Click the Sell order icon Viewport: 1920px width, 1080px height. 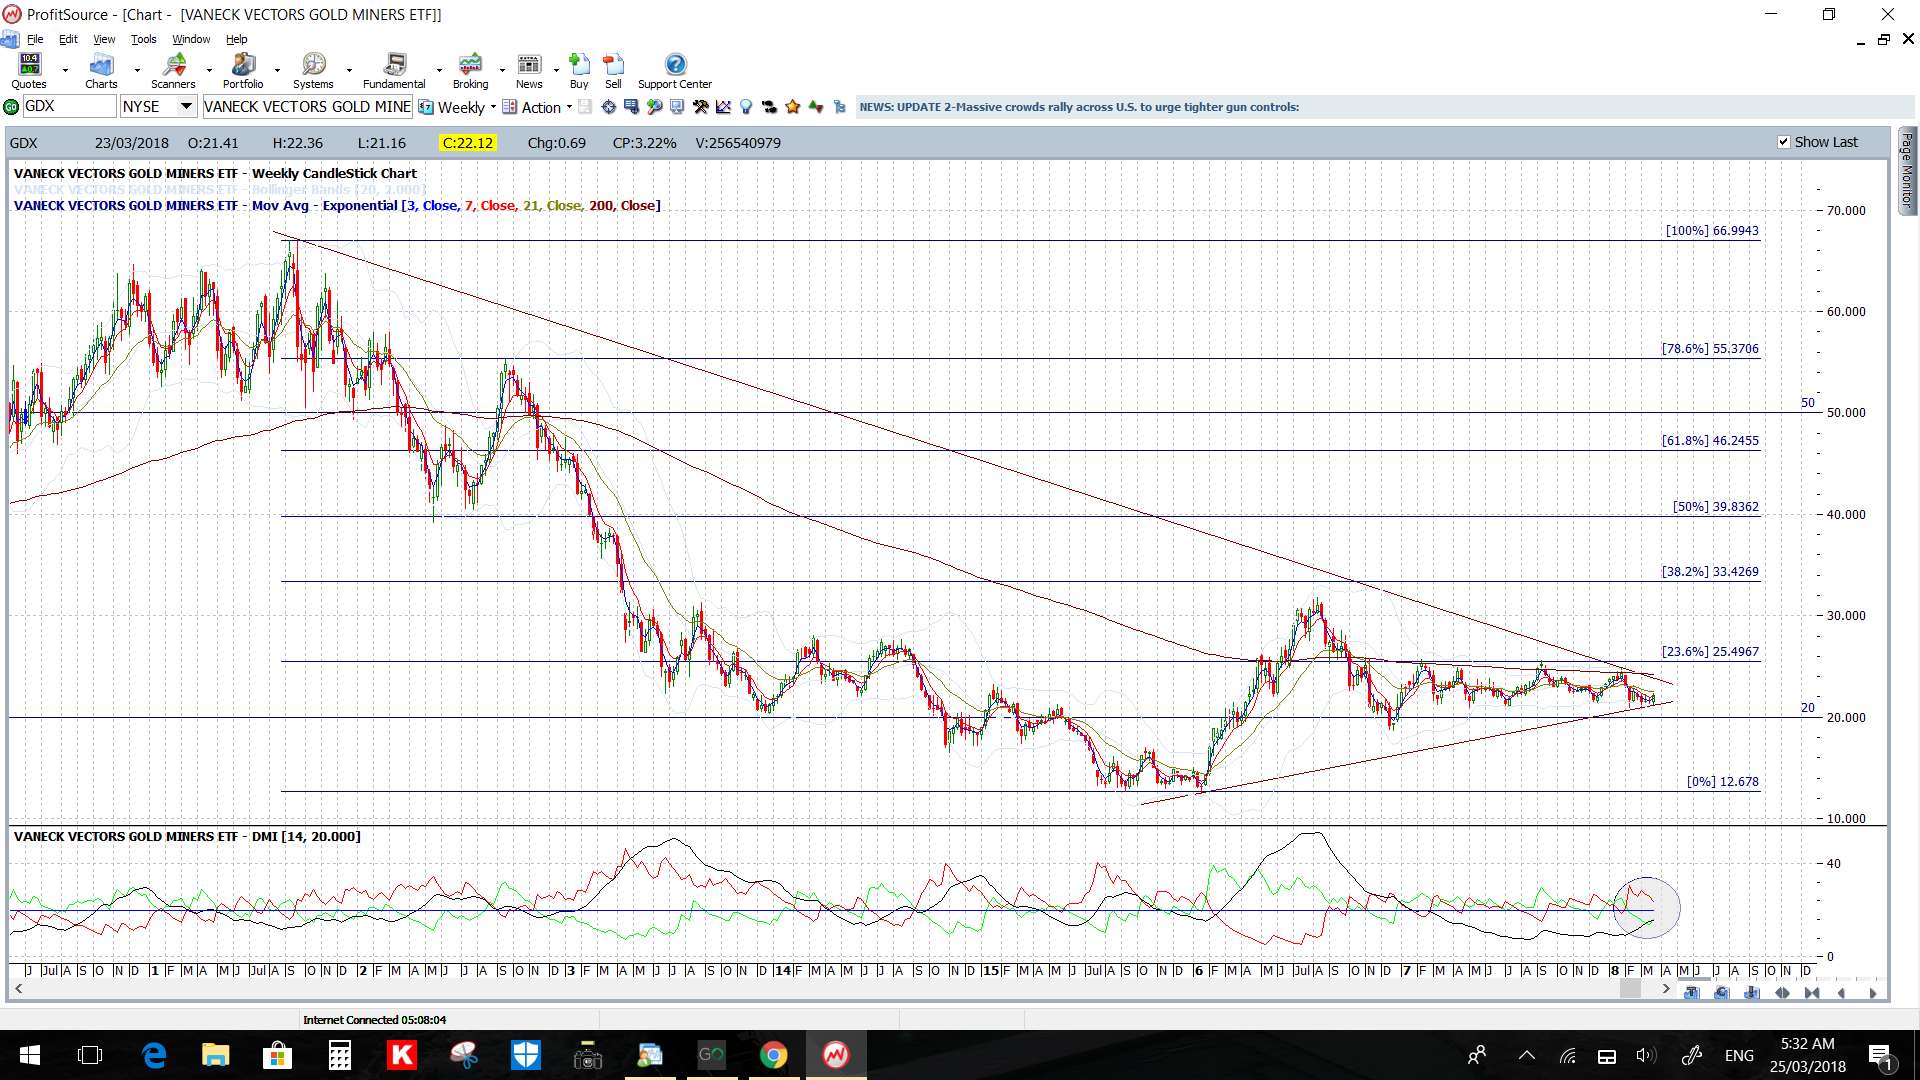point(613,71)
